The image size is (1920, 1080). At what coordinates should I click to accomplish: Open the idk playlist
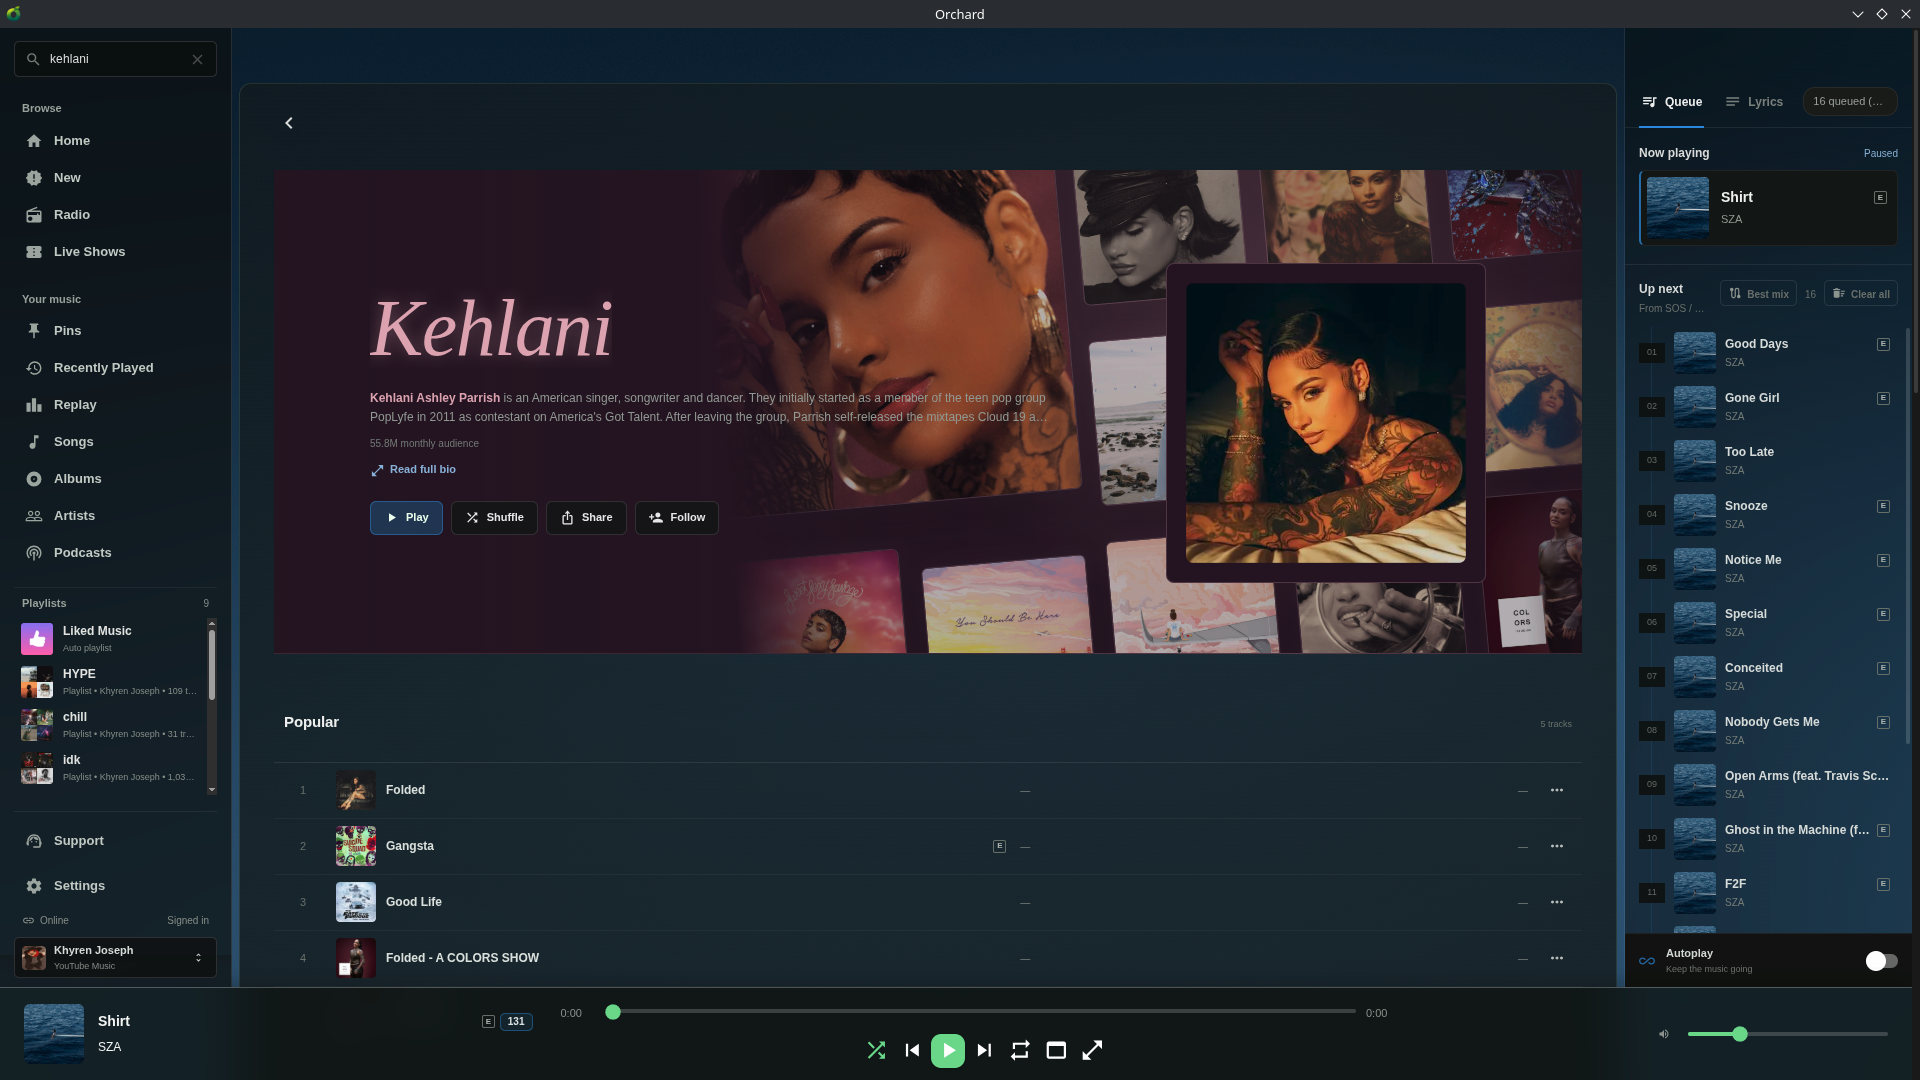pyautogui.click(x=111, y=767)
